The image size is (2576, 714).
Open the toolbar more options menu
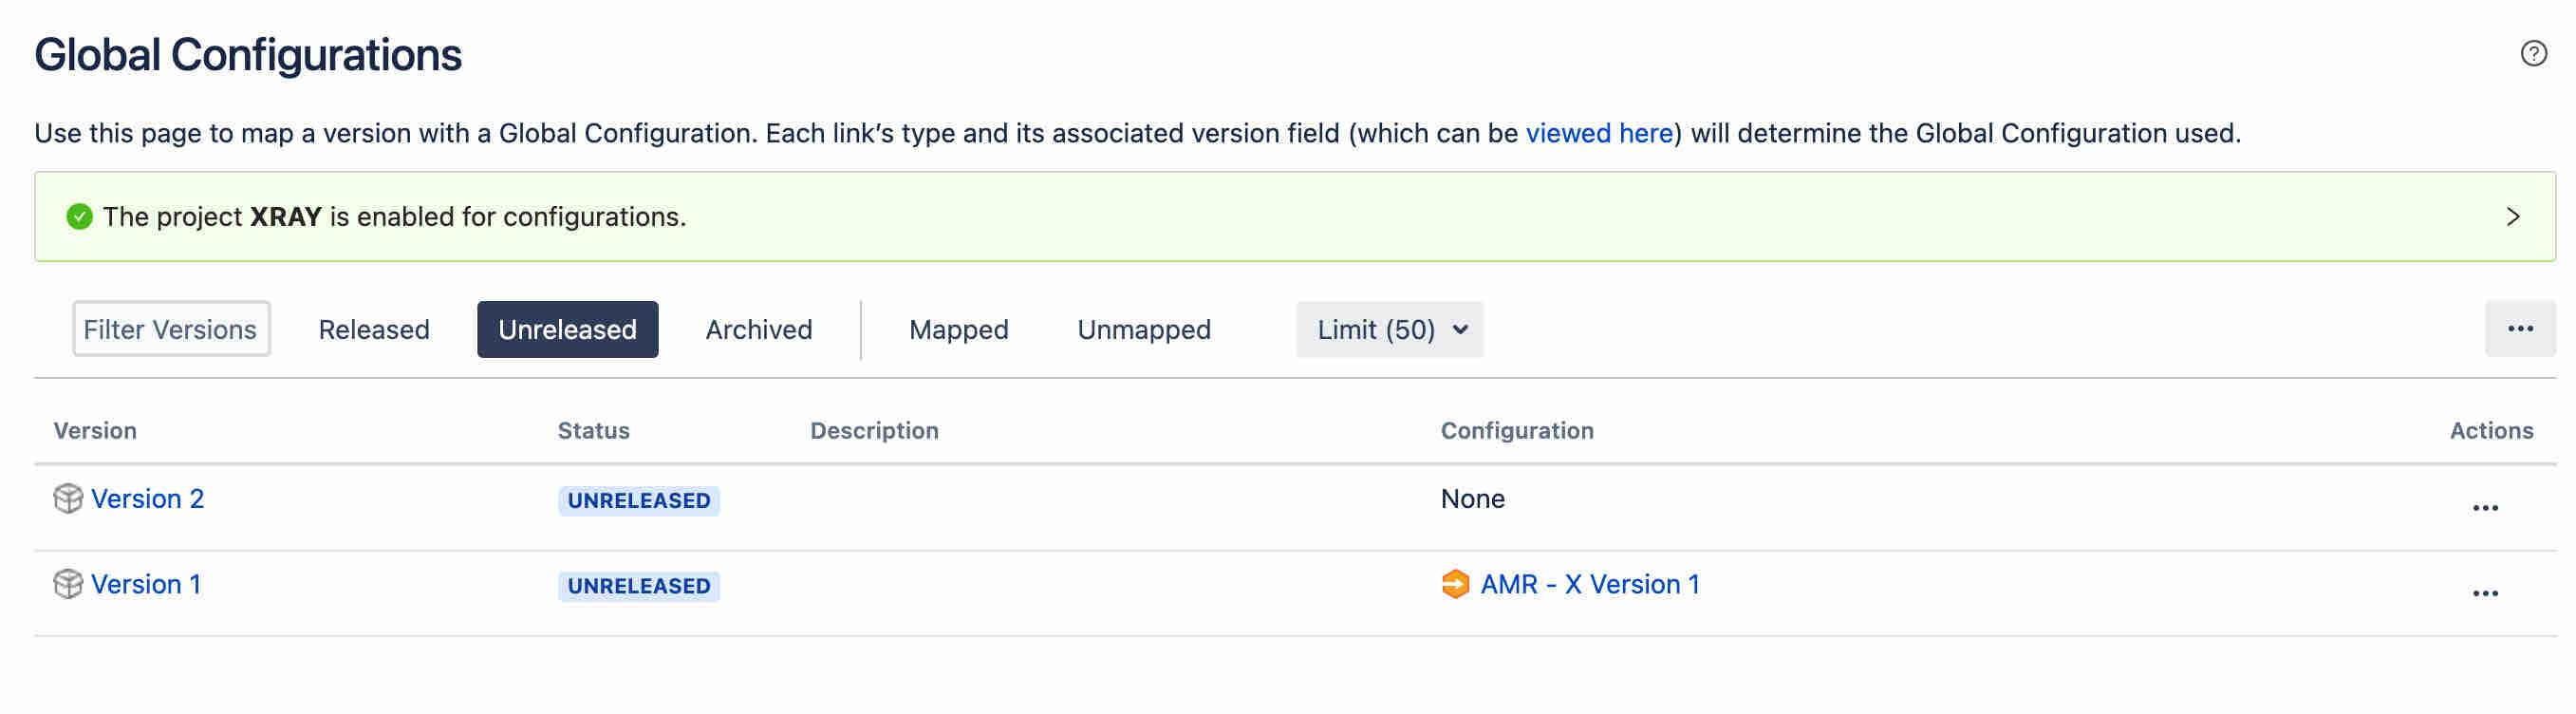[2519, 329]
